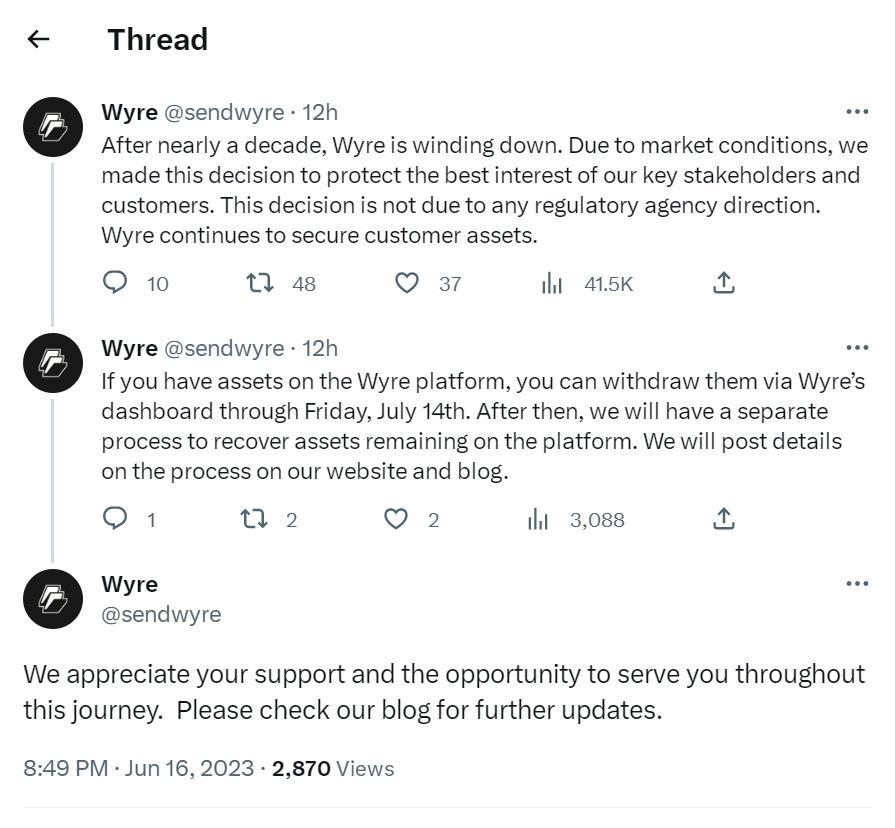Open the share menu on the first tweet
The width and height of the screenshot is (895, 828).
click(x=724, y=284)
